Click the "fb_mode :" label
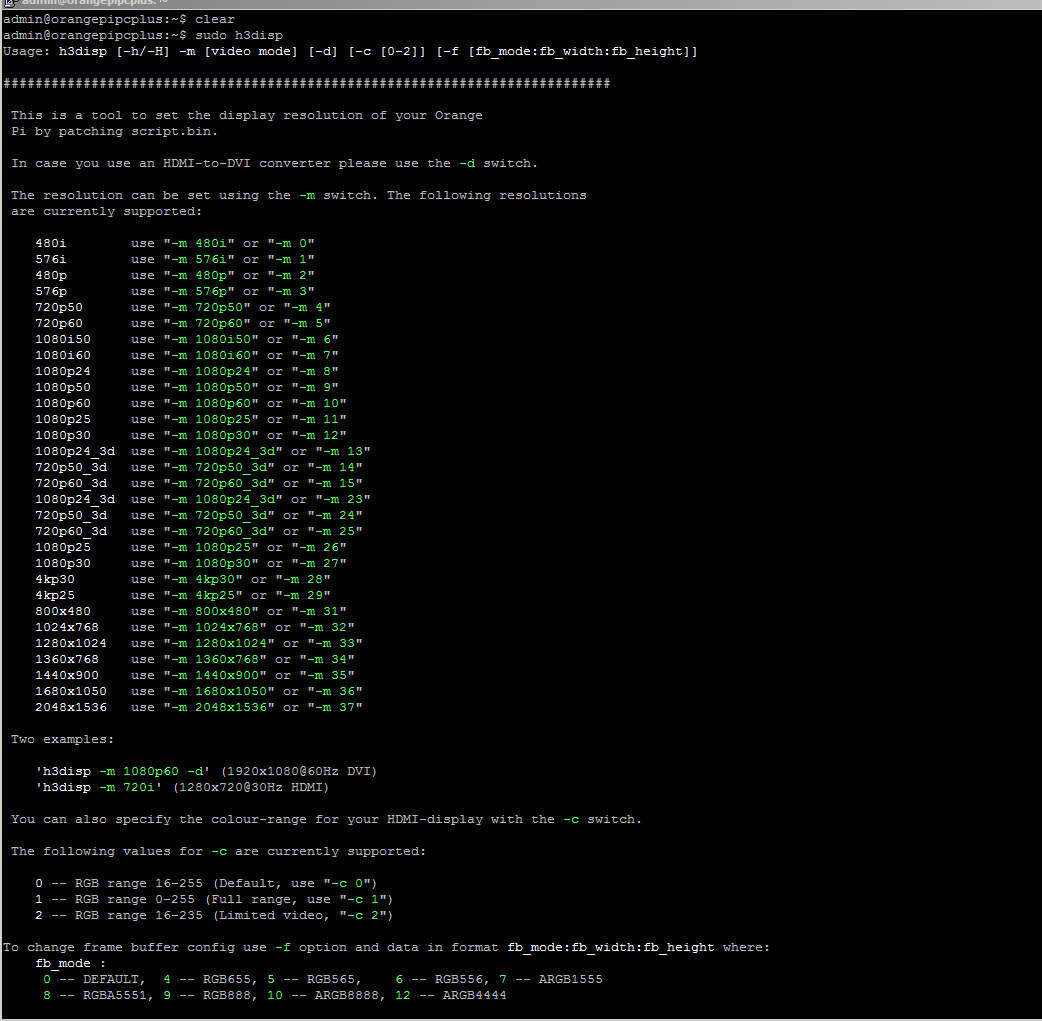 (71, 963)
